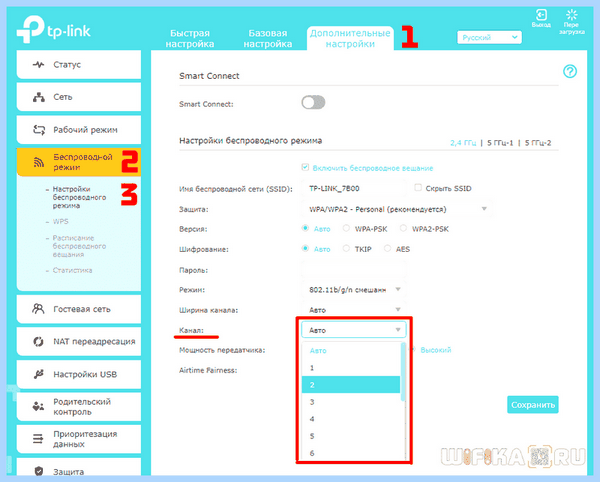Choose channel 1 in the list
600x482 pixels.
pyautogui.click(x=351, y=368)
